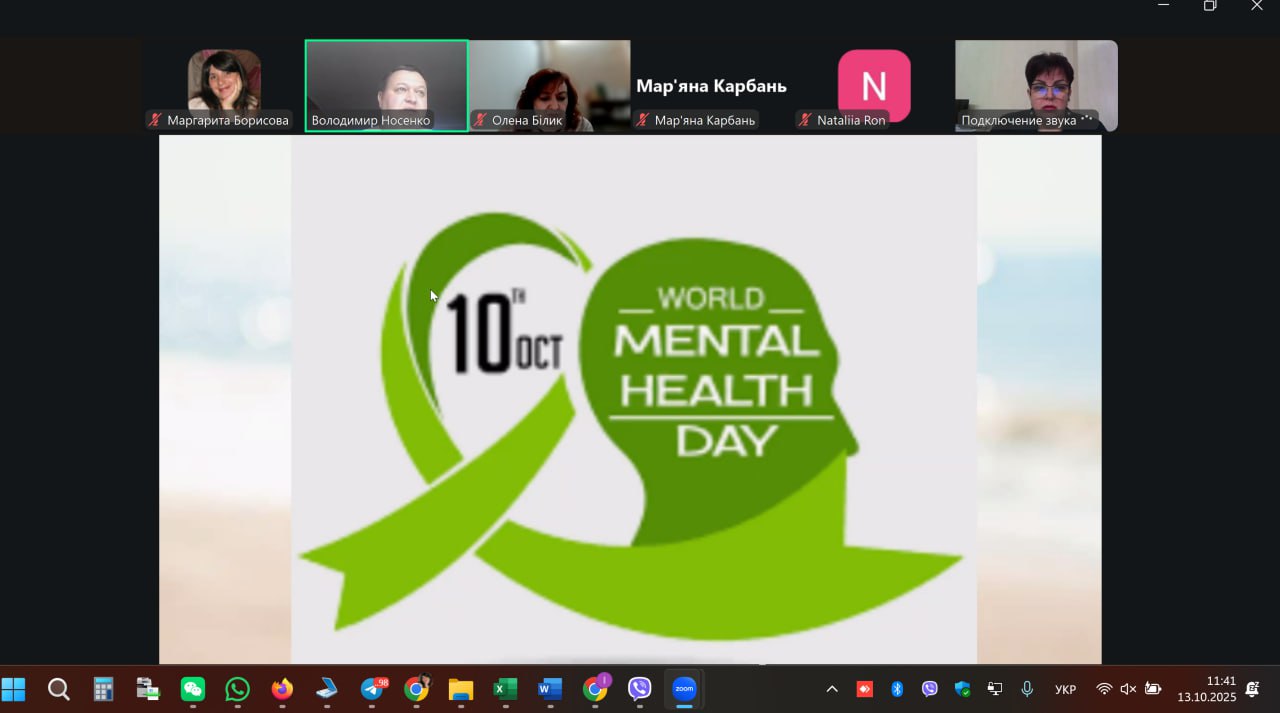
Task: Select Володимир Носенко's video tile
Action: click(x=386, y=85)
